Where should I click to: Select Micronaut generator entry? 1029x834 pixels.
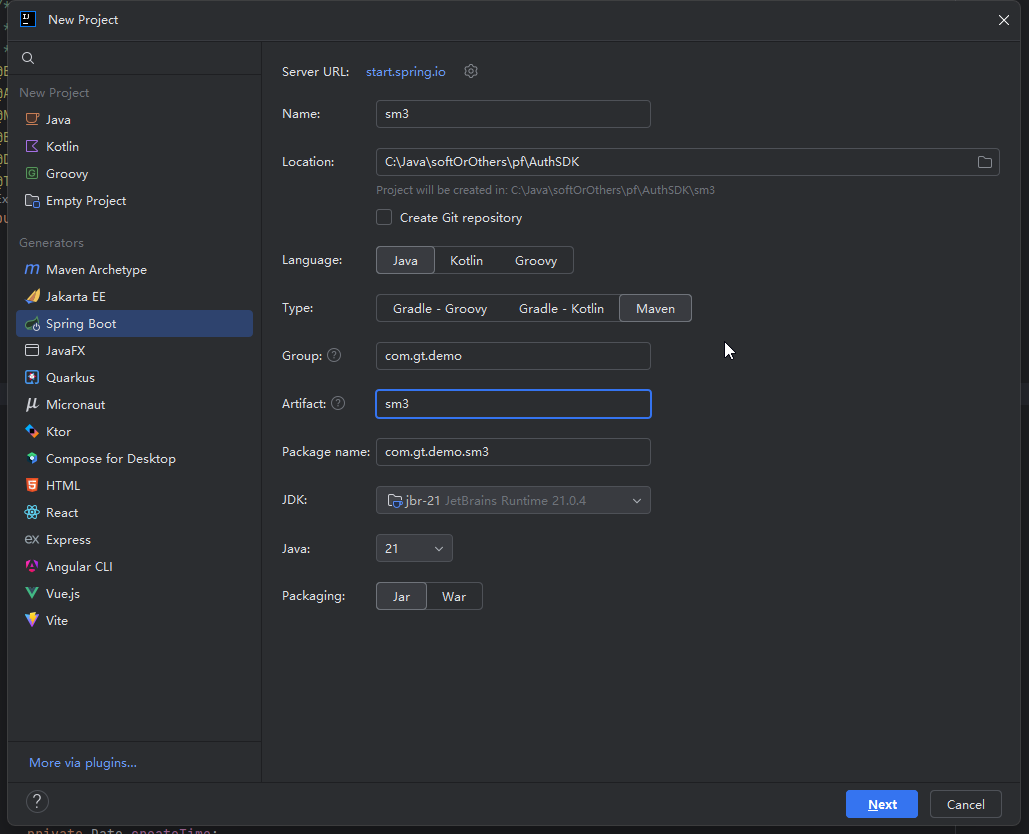click(134, 404)
